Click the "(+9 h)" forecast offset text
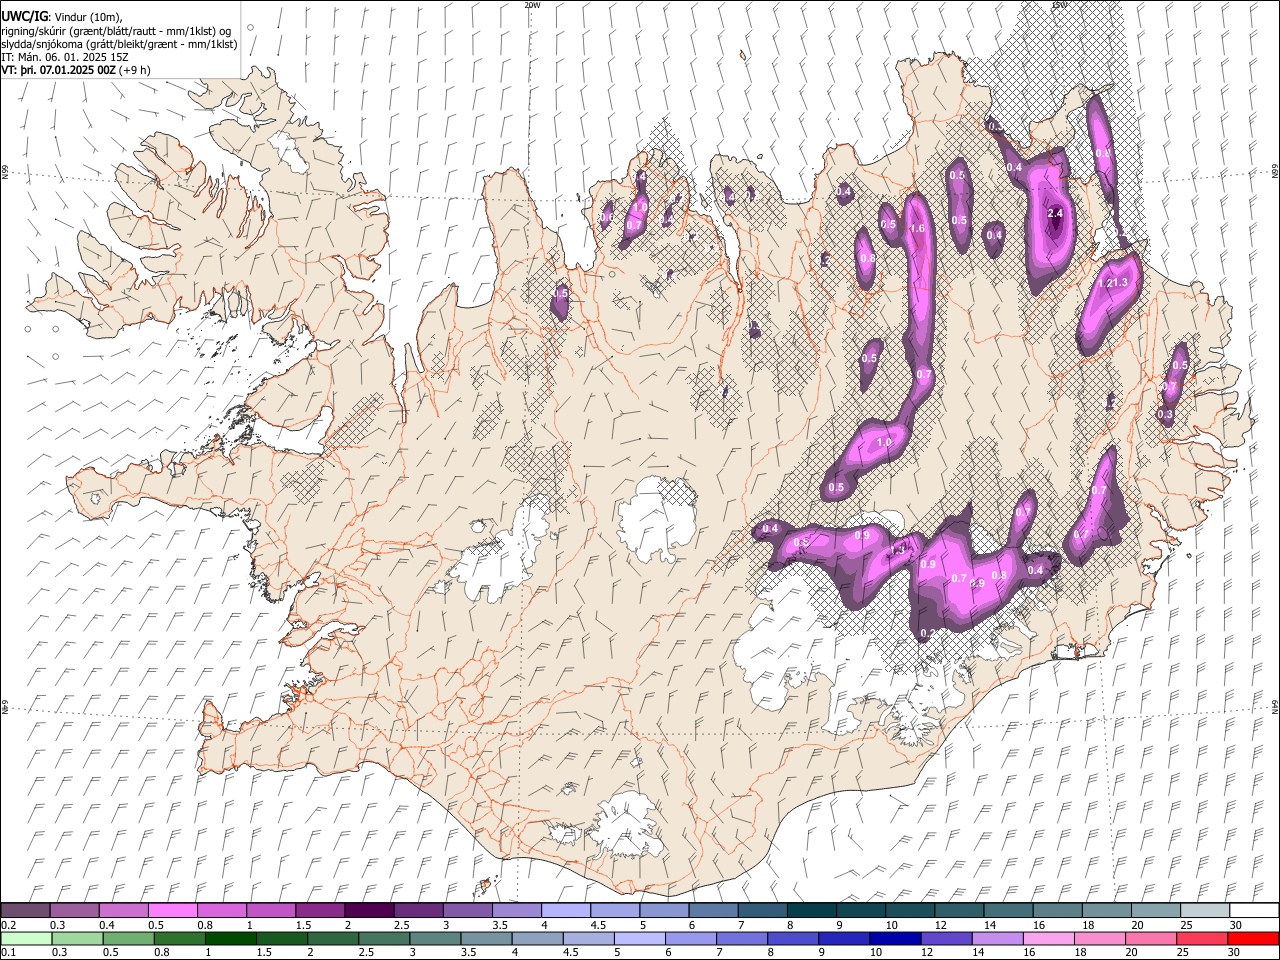Screen dimensions: 1280x960 click(135, 70)
